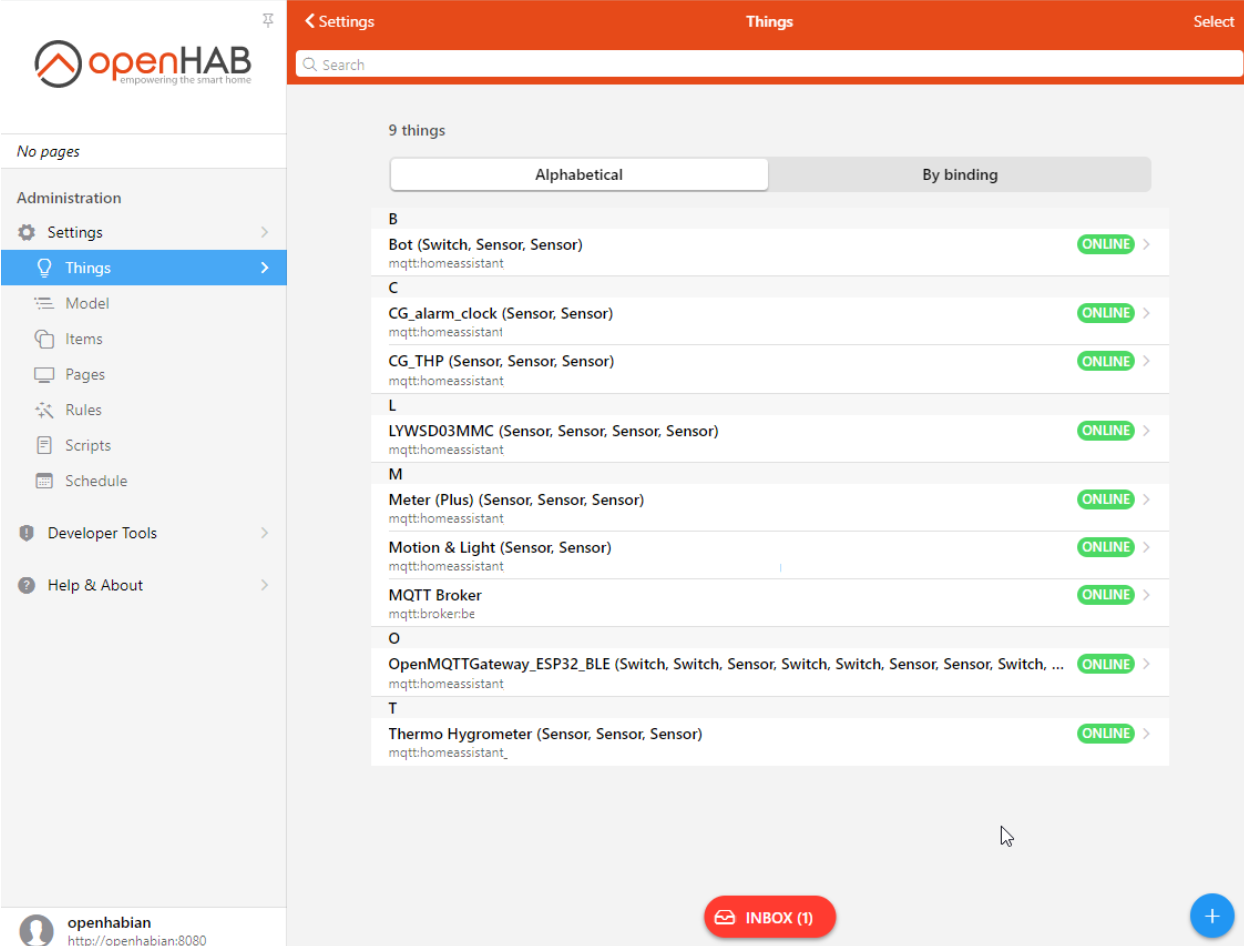Switch the list to By binding view
Image resolution: width=1244 pixels, height=946 pixels.
(x=959, y=174)
